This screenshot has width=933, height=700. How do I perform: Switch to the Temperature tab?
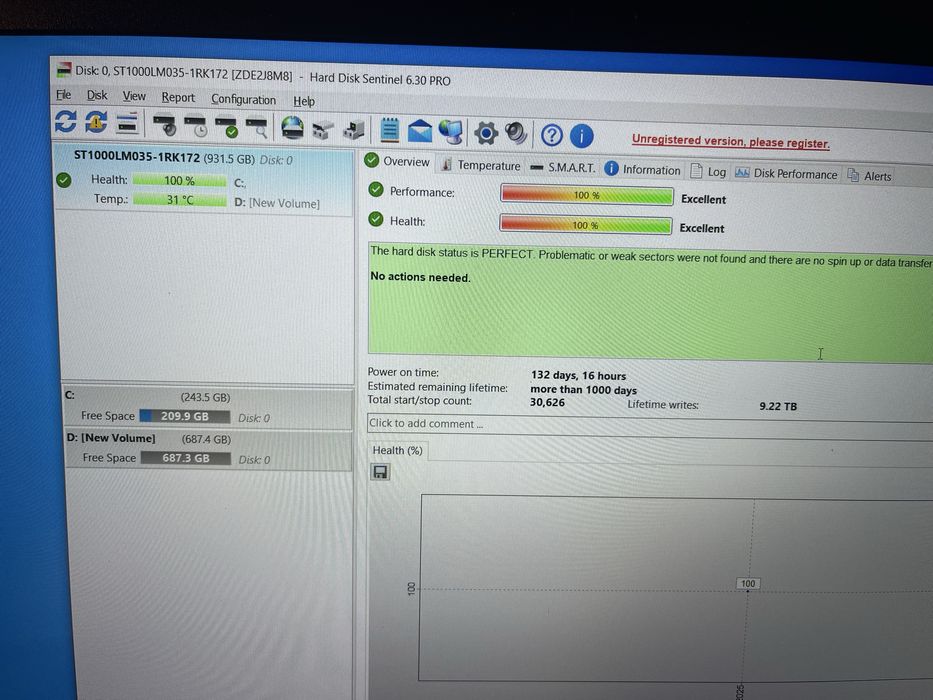coord(481,165)
